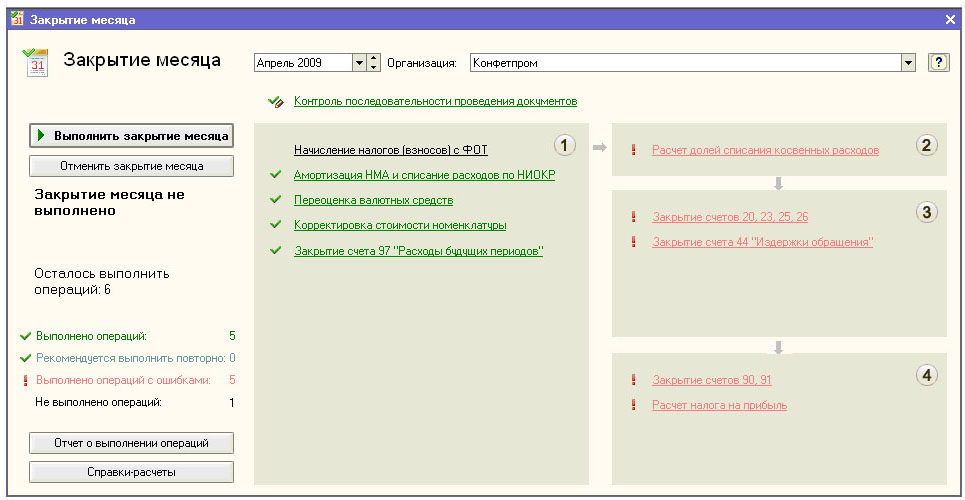This screenshot has height=500, width=965.
Task: Open Расчет налога на прибыль link
Action: [720, 406]
